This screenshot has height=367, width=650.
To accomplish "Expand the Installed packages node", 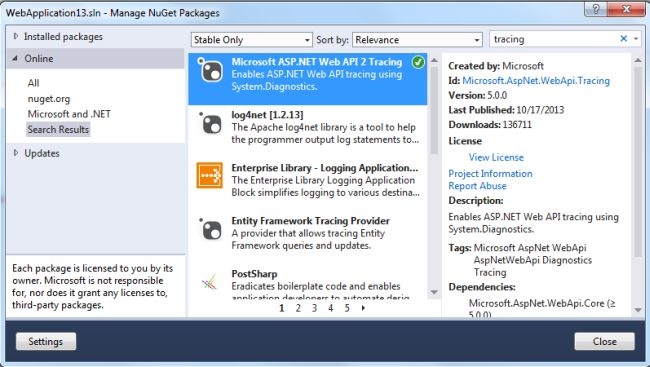I will coord(16,36).
